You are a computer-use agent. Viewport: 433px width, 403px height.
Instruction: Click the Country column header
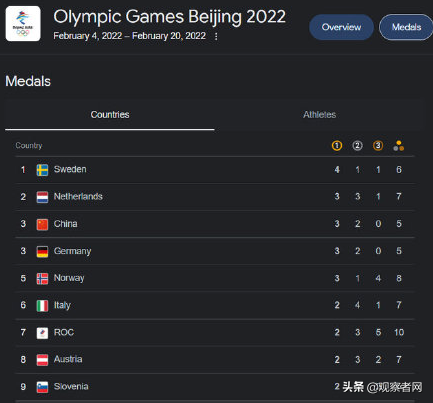tap(29, 146)
